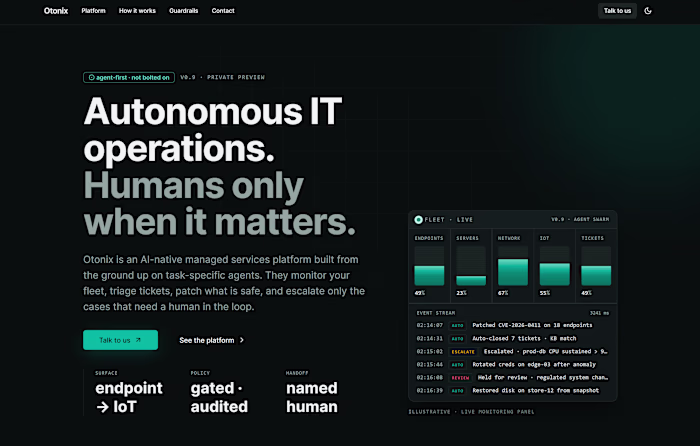This screenshot has height=446, width=700.
Task: Select Contact in the top navigation
Action: [223, 11]
